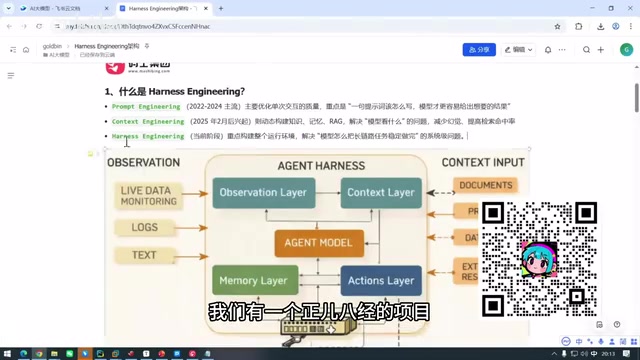This screenshot has width=640, height=360.
Task: Open the notifications bell
Action: tap(548, 50)
